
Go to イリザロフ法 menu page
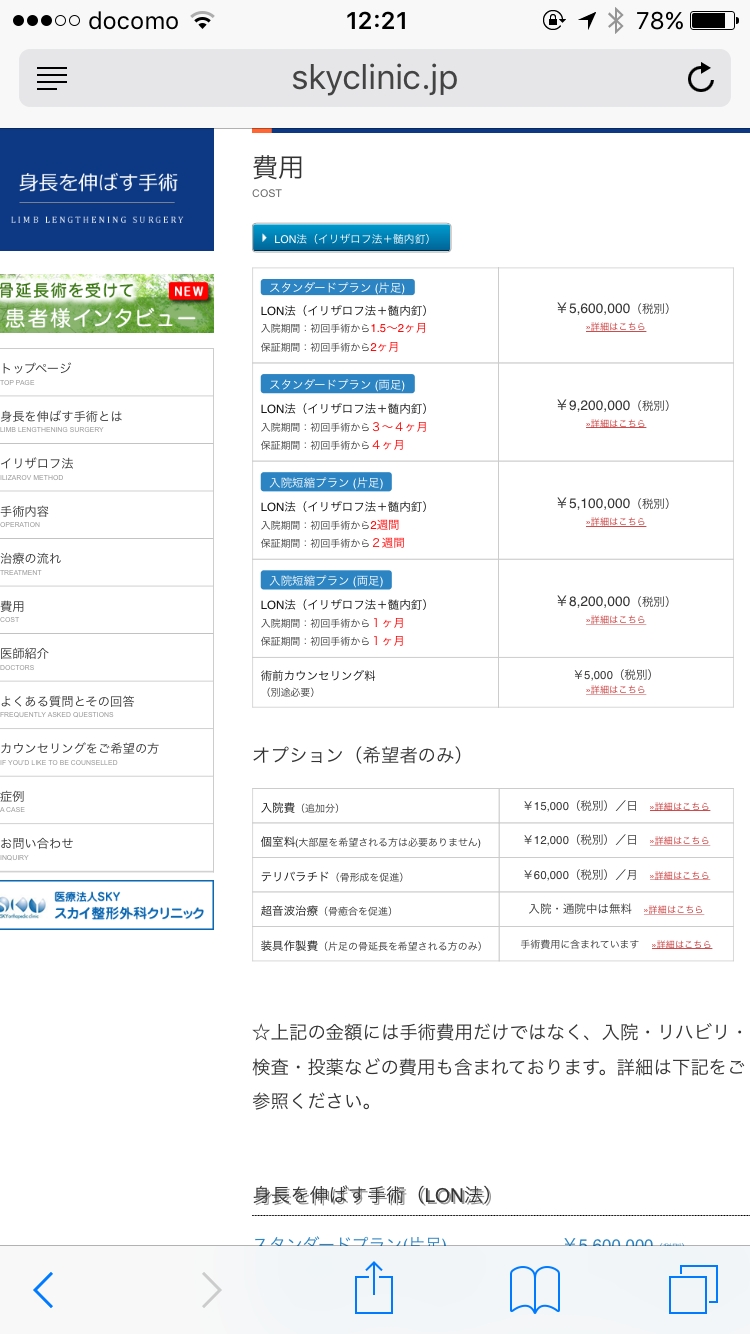(106, 467)
